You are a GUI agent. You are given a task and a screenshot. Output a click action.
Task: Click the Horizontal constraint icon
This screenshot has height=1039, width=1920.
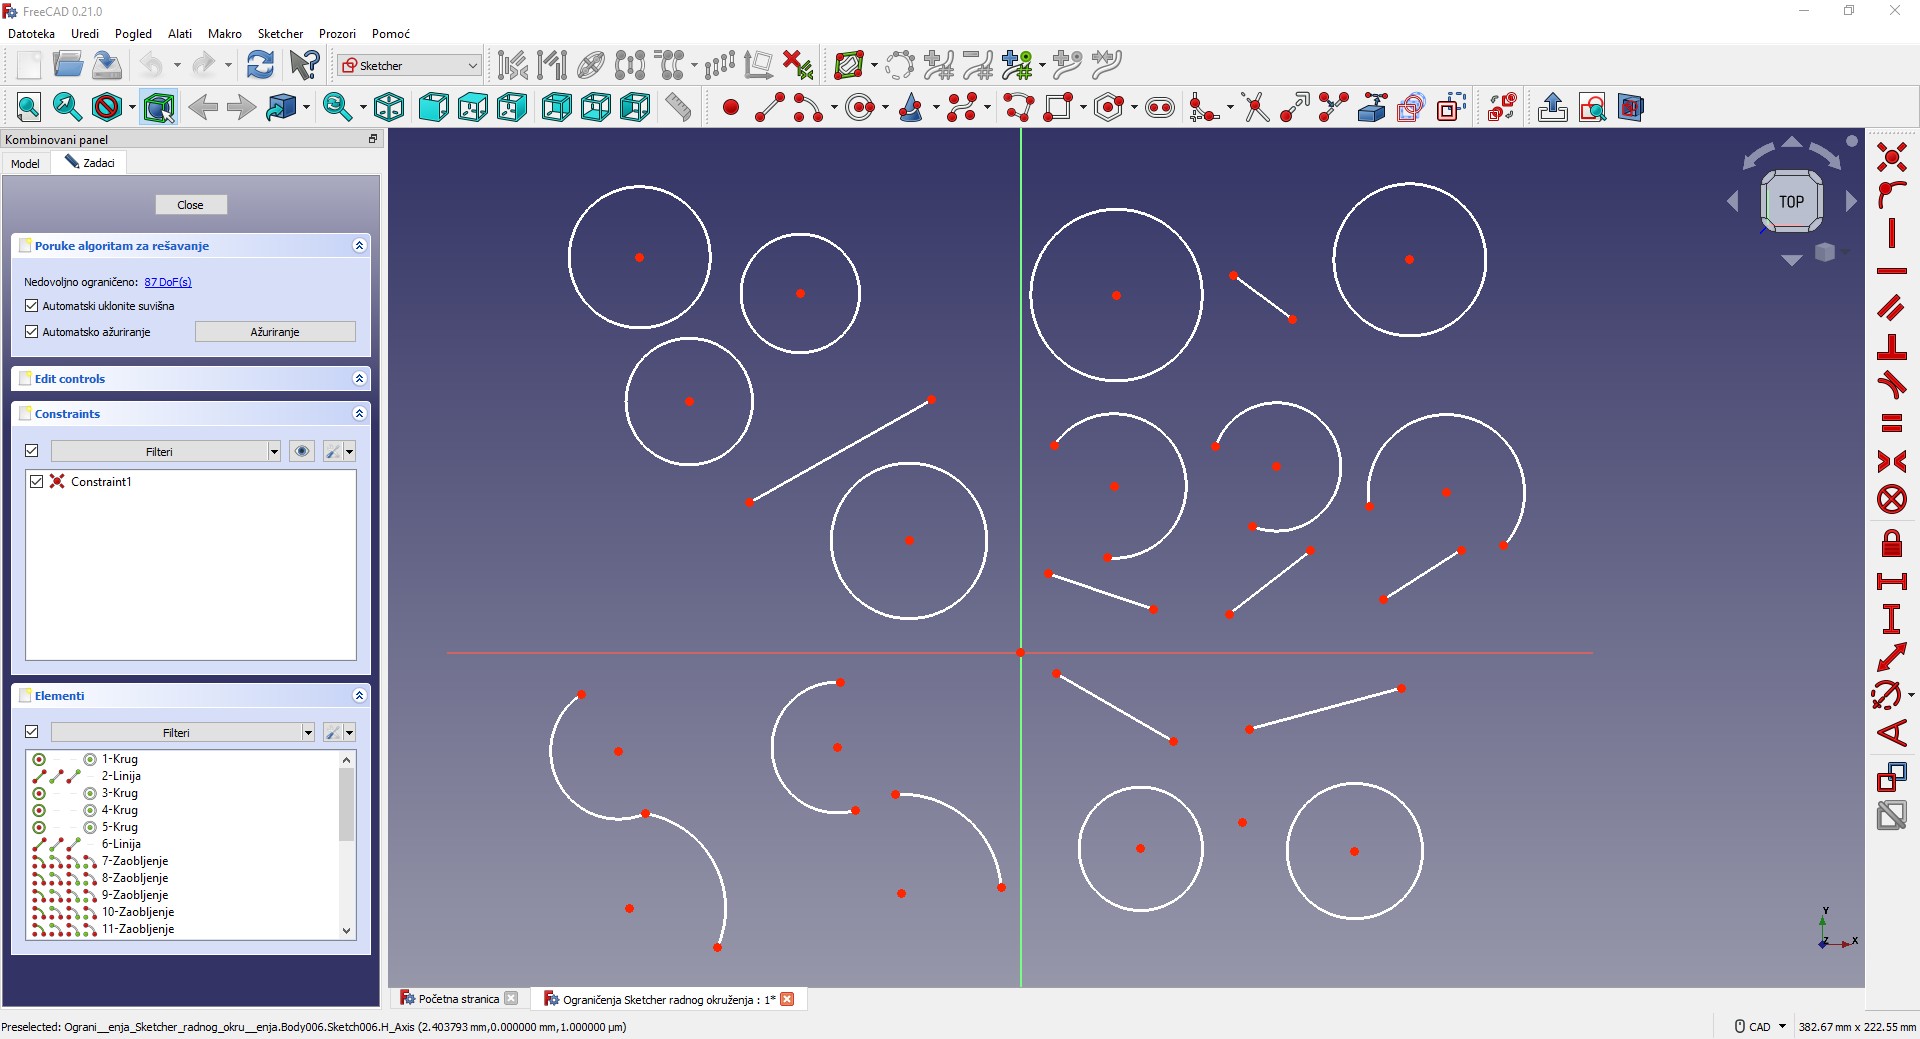tap(1891, 271)
